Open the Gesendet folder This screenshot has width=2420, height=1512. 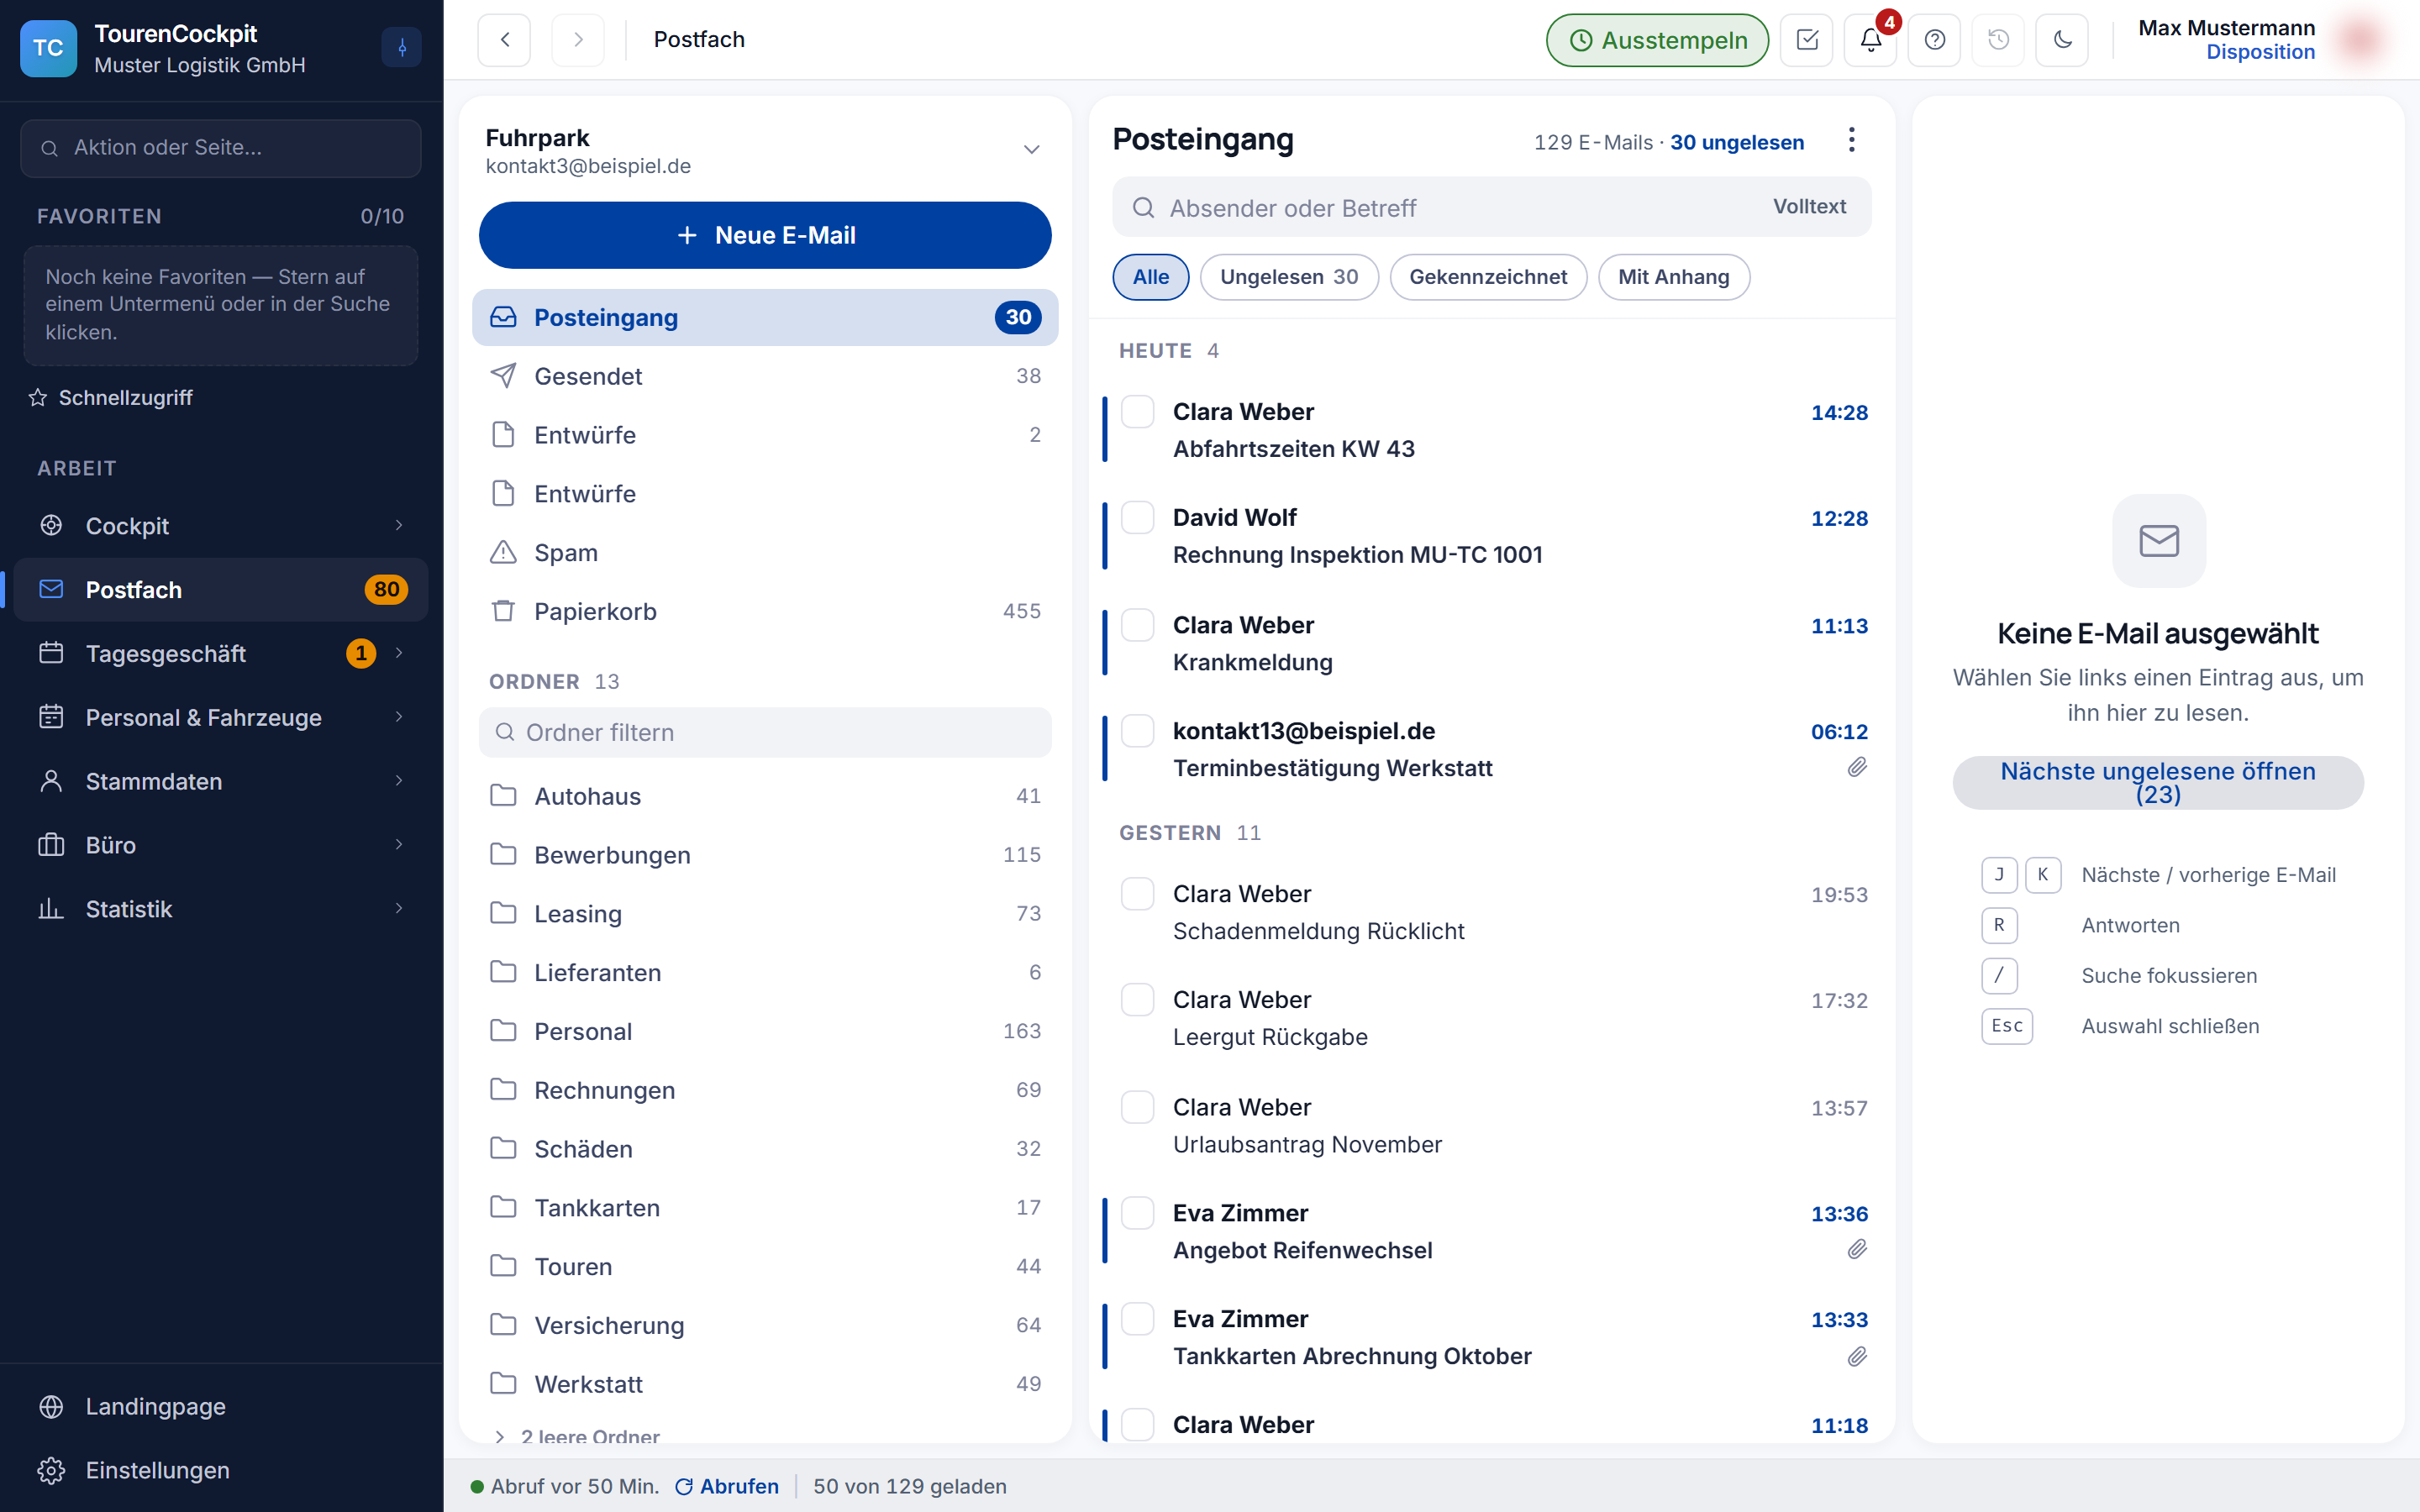click(765, 376)
